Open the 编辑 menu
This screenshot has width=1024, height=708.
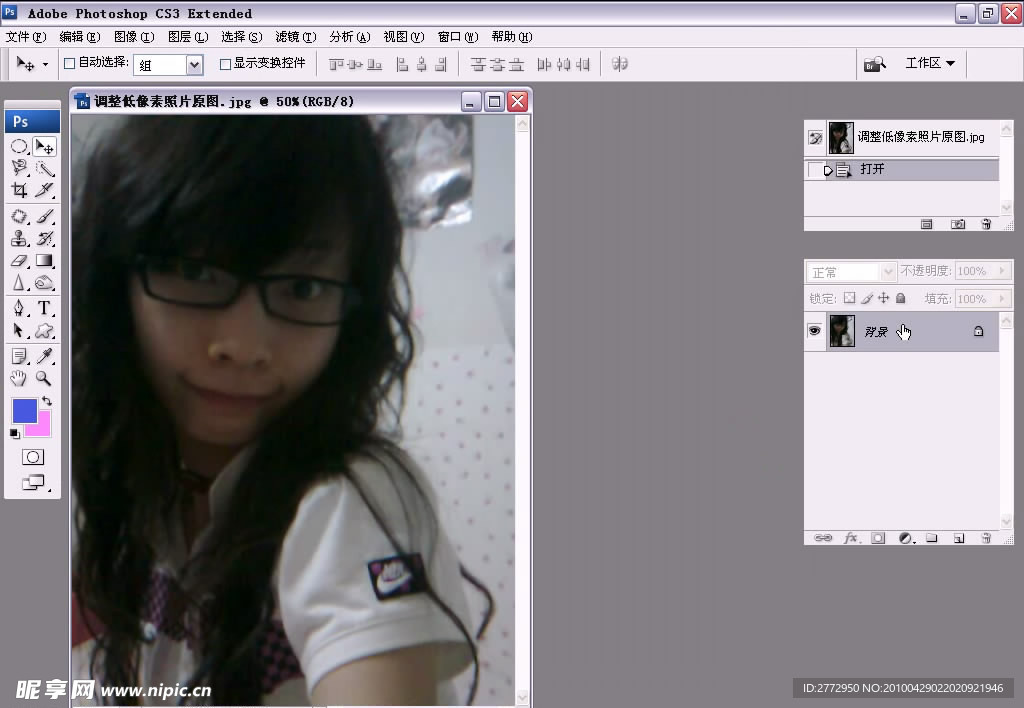[x=80, y=37]
